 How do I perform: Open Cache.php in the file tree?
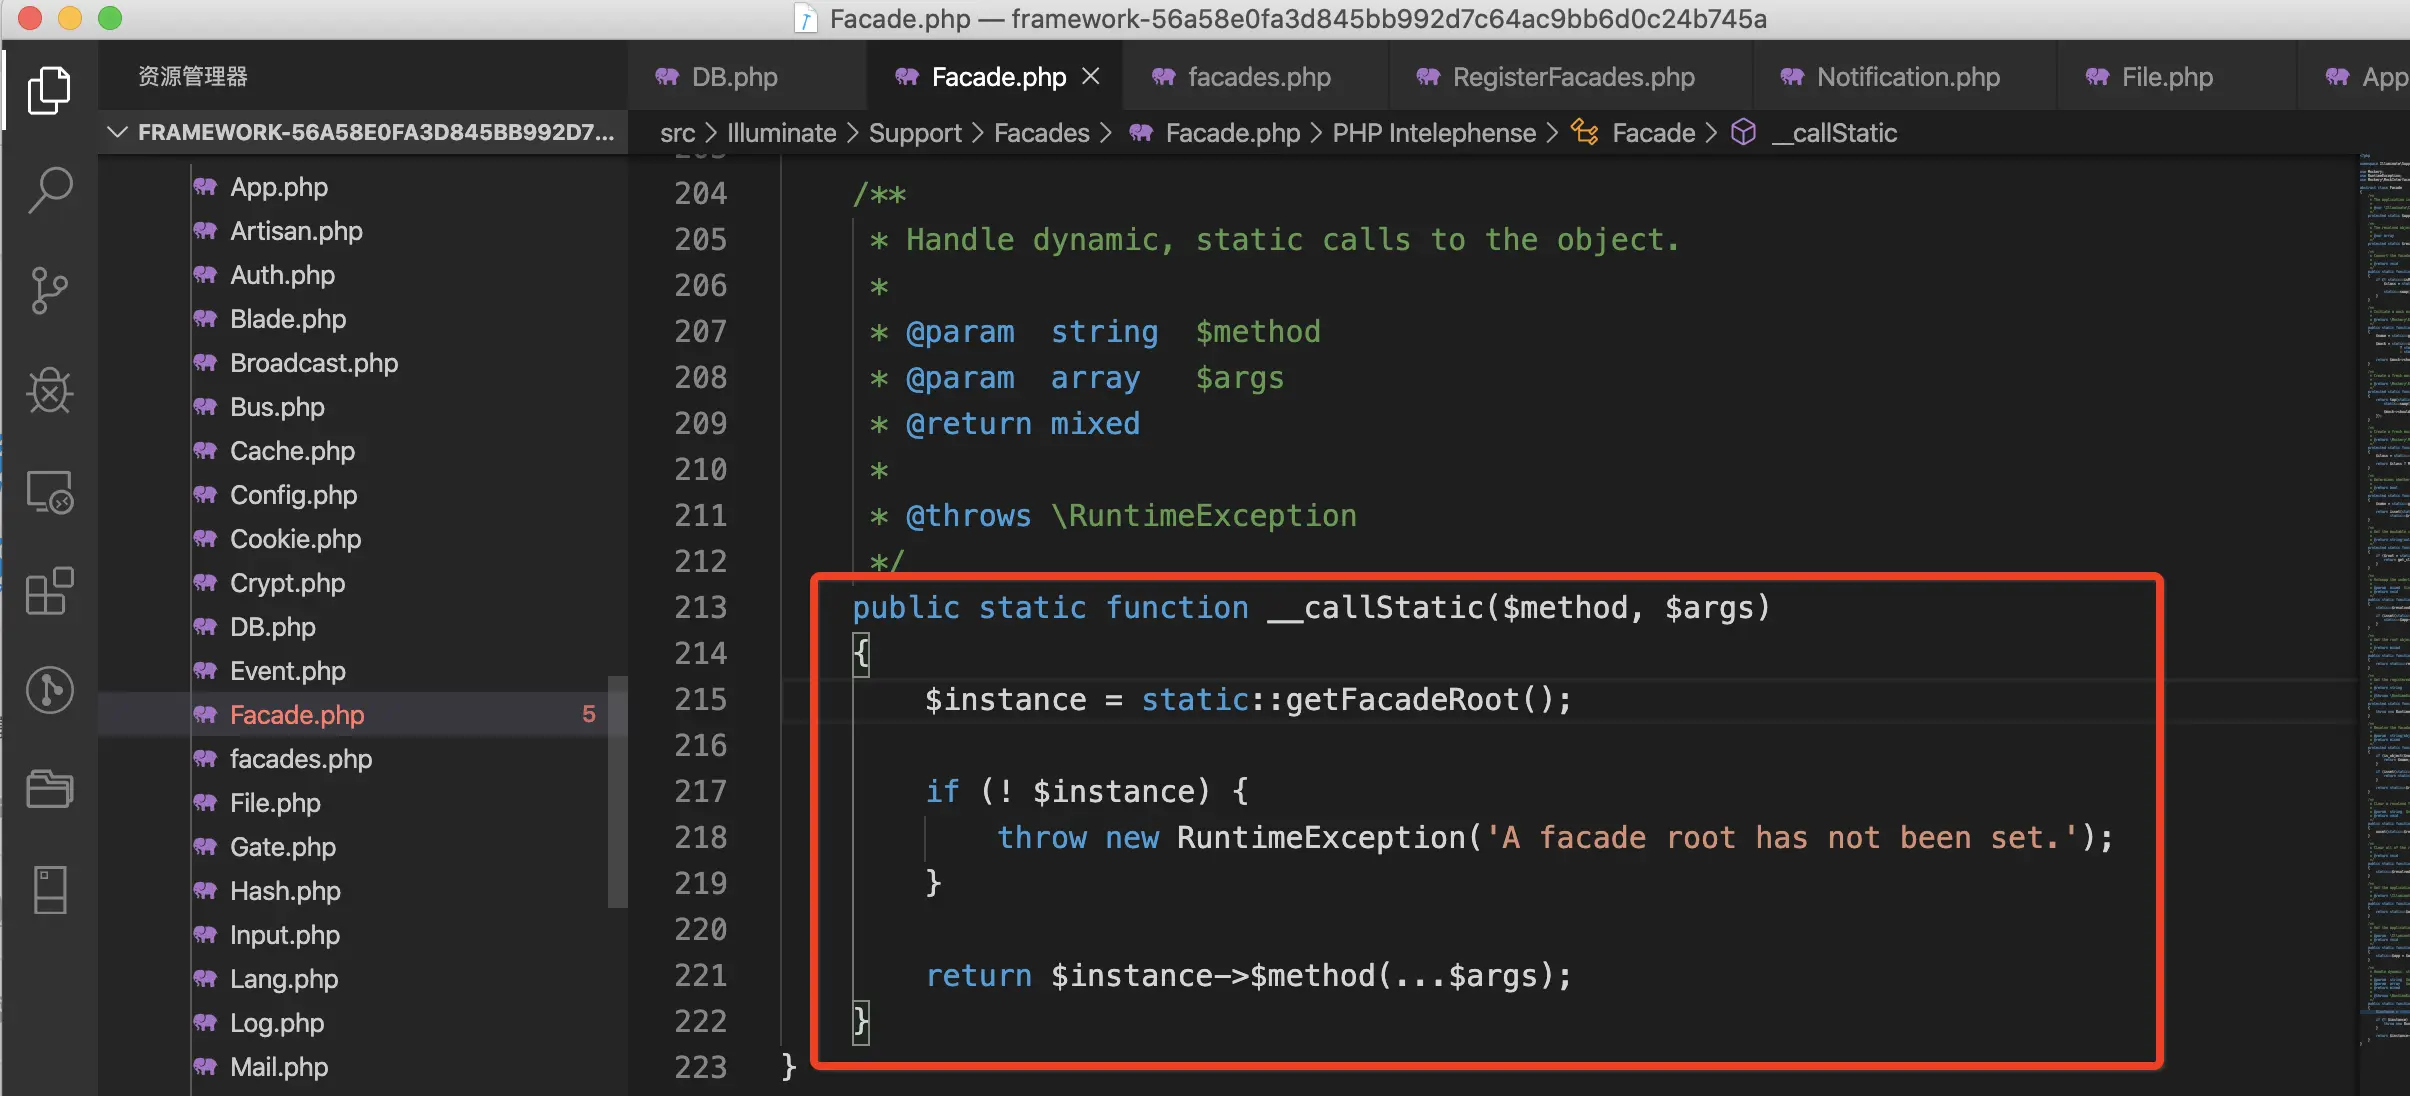click(292, 451)
